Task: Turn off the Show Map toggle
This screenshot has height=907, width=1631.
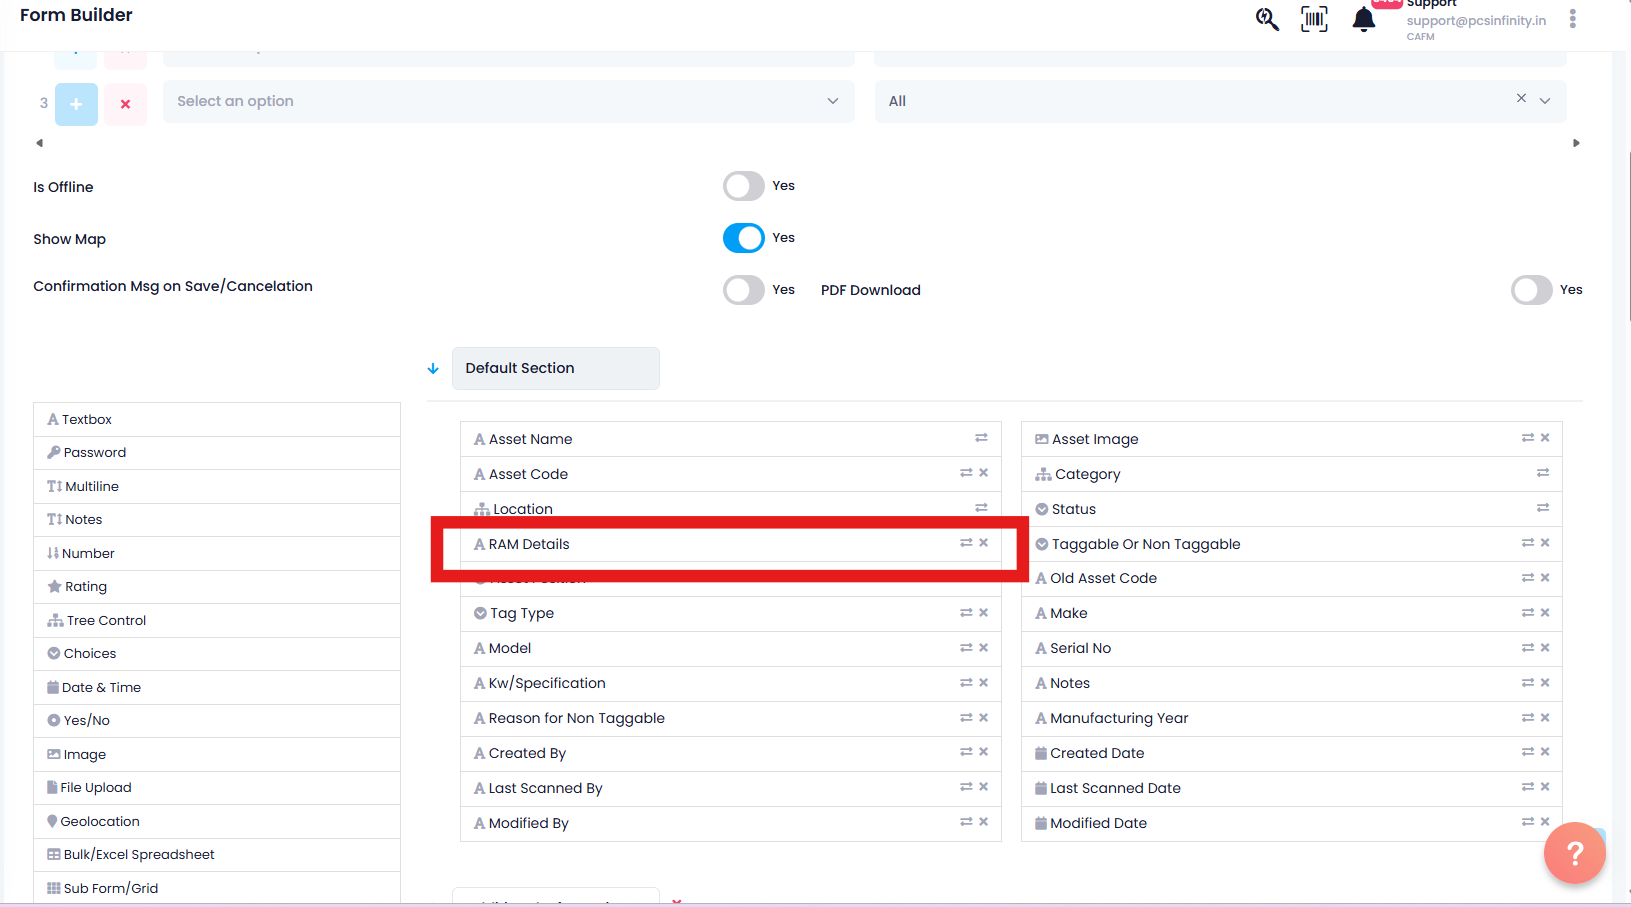Action: click(743, 238)
